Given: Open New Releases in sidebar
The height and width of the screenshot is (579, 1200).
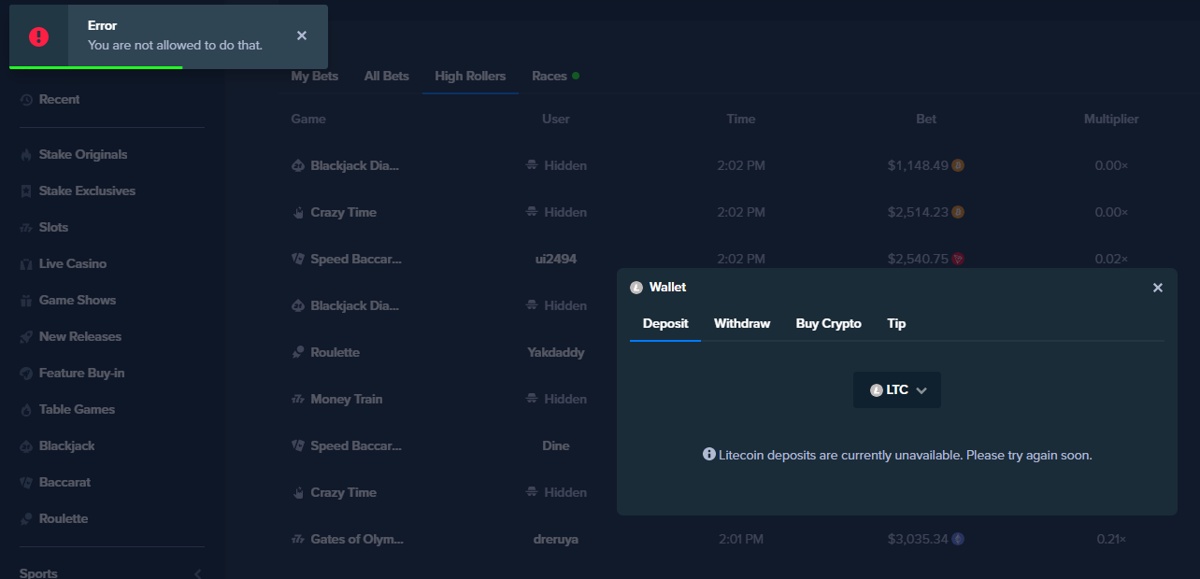Looking at the screenshot, I should coord(80,337).
